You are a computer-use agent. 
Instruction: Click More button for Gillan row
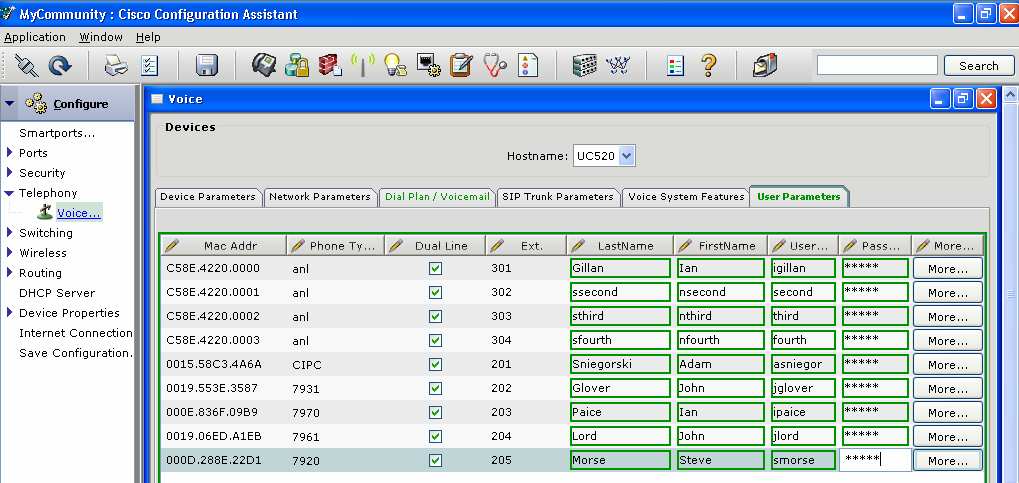pos(948,268)
